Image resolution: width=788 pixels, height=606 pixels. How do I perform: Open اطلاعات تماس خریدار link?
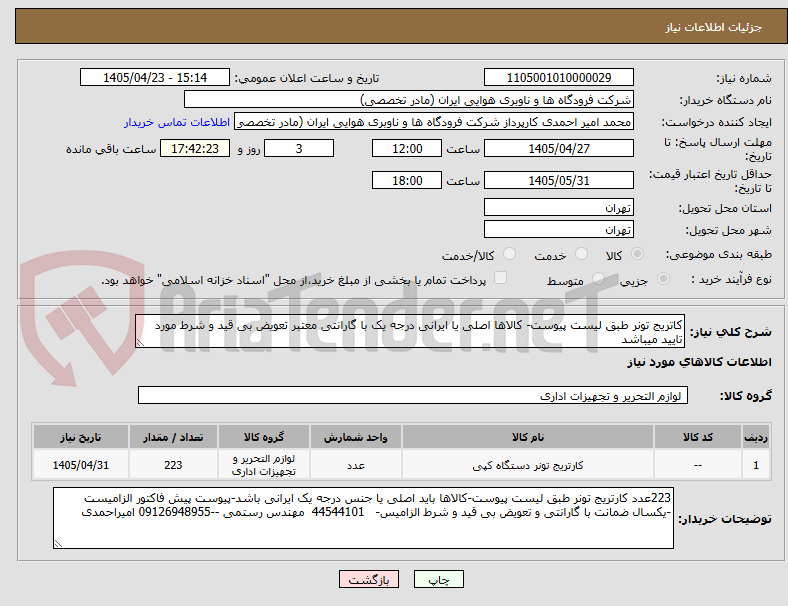pos(177,122)
